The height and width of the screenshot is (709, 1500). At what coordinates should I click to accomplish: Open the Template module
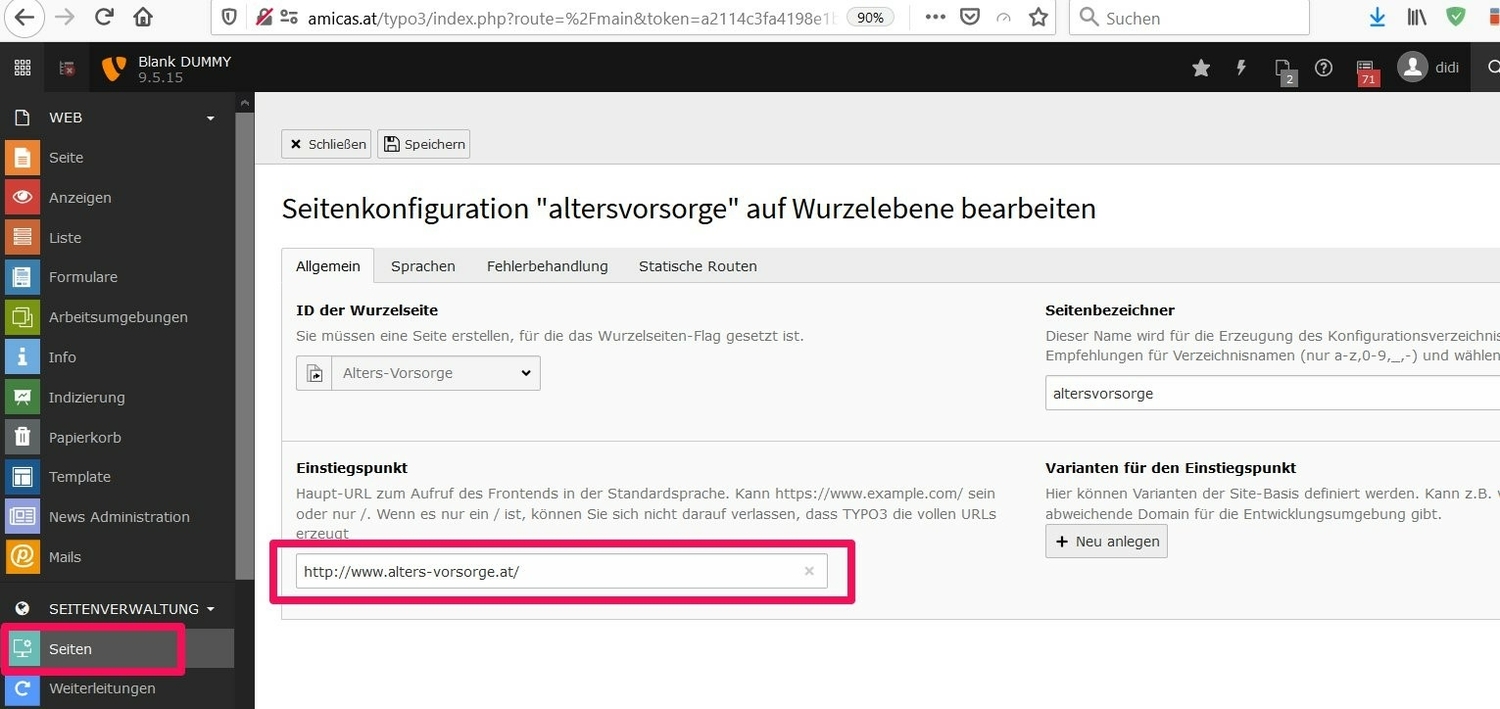tap(117, 477)
